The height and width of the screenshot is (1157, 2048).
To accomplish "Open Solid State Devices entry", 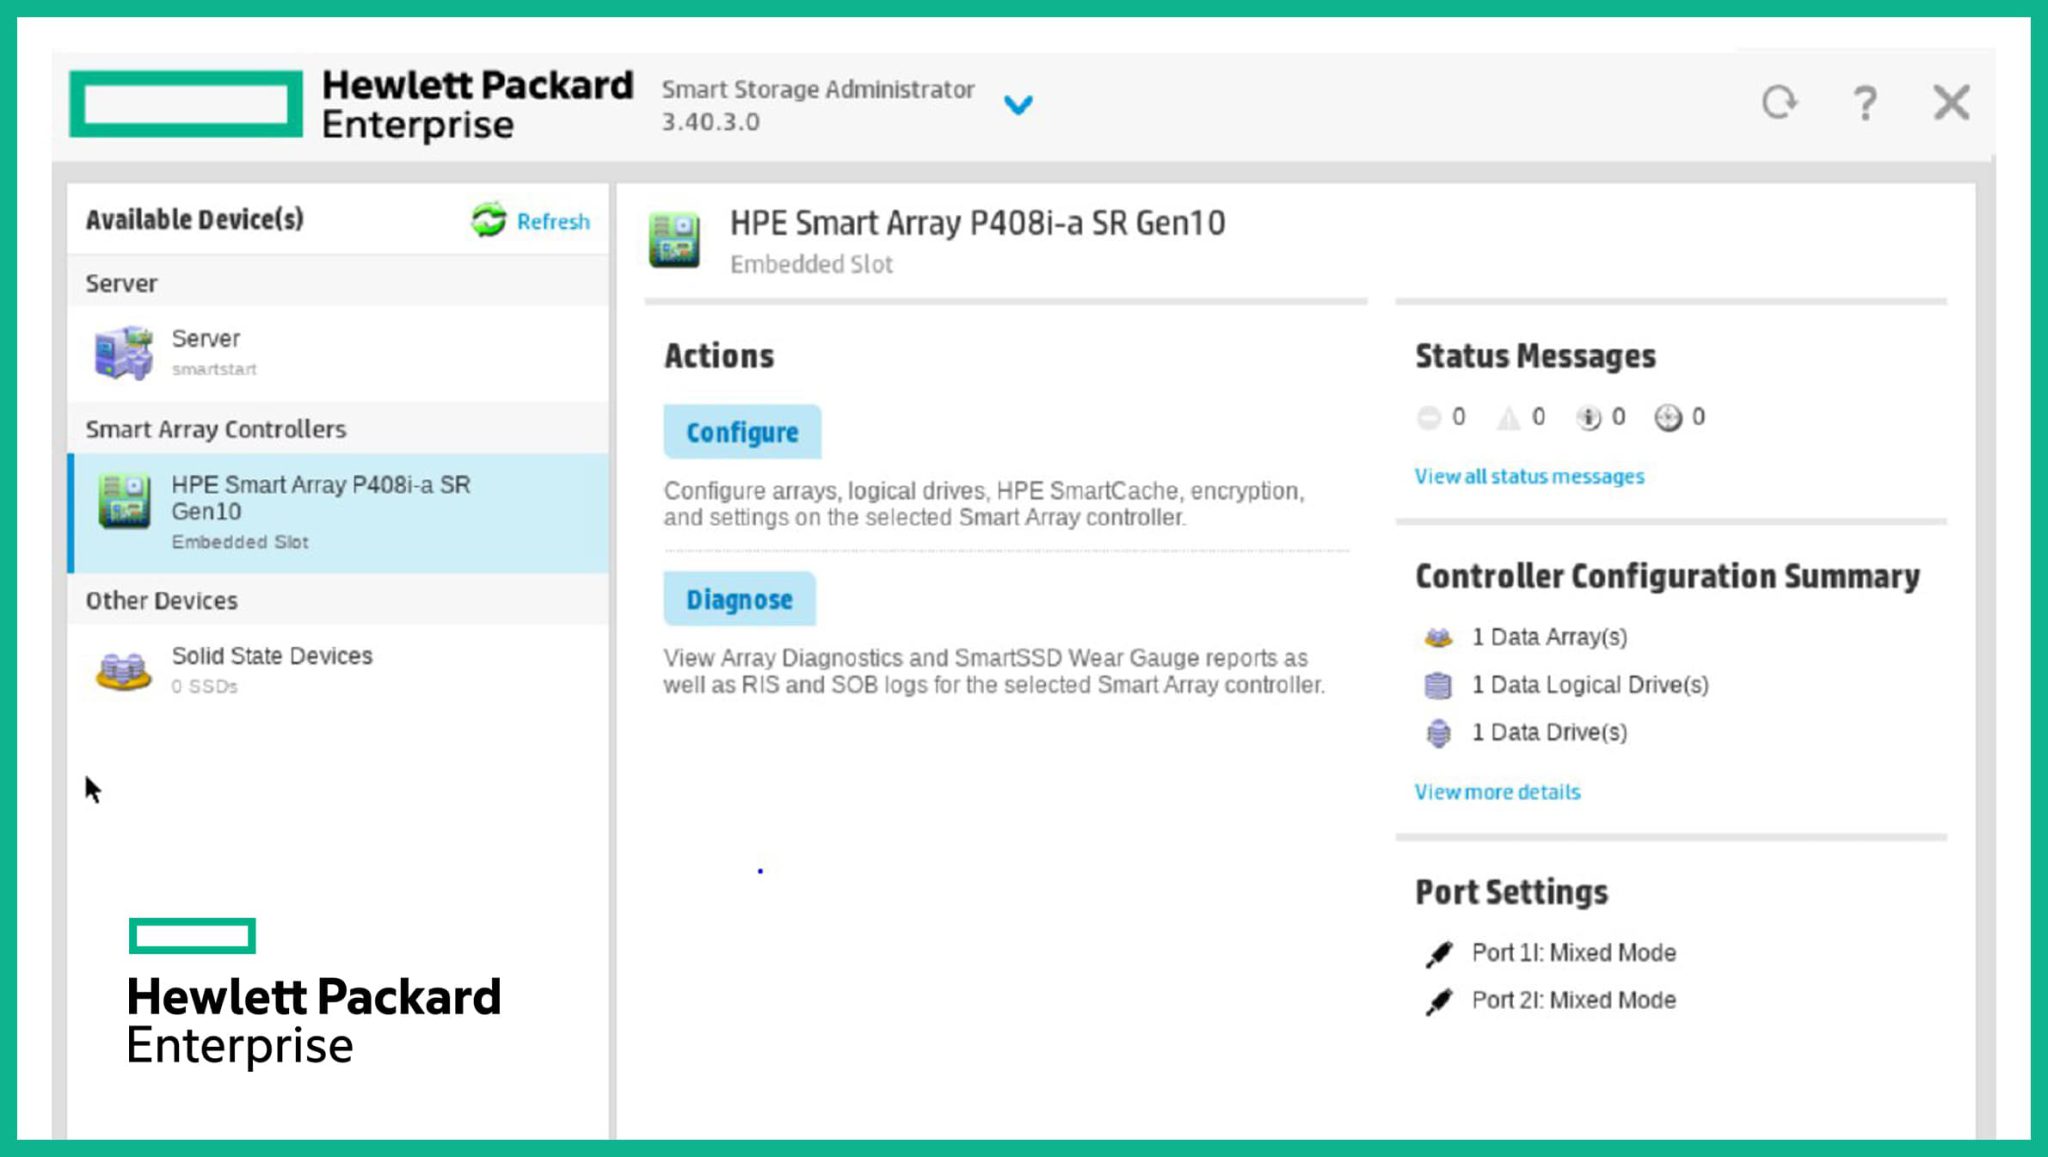I will coord(338,670).
